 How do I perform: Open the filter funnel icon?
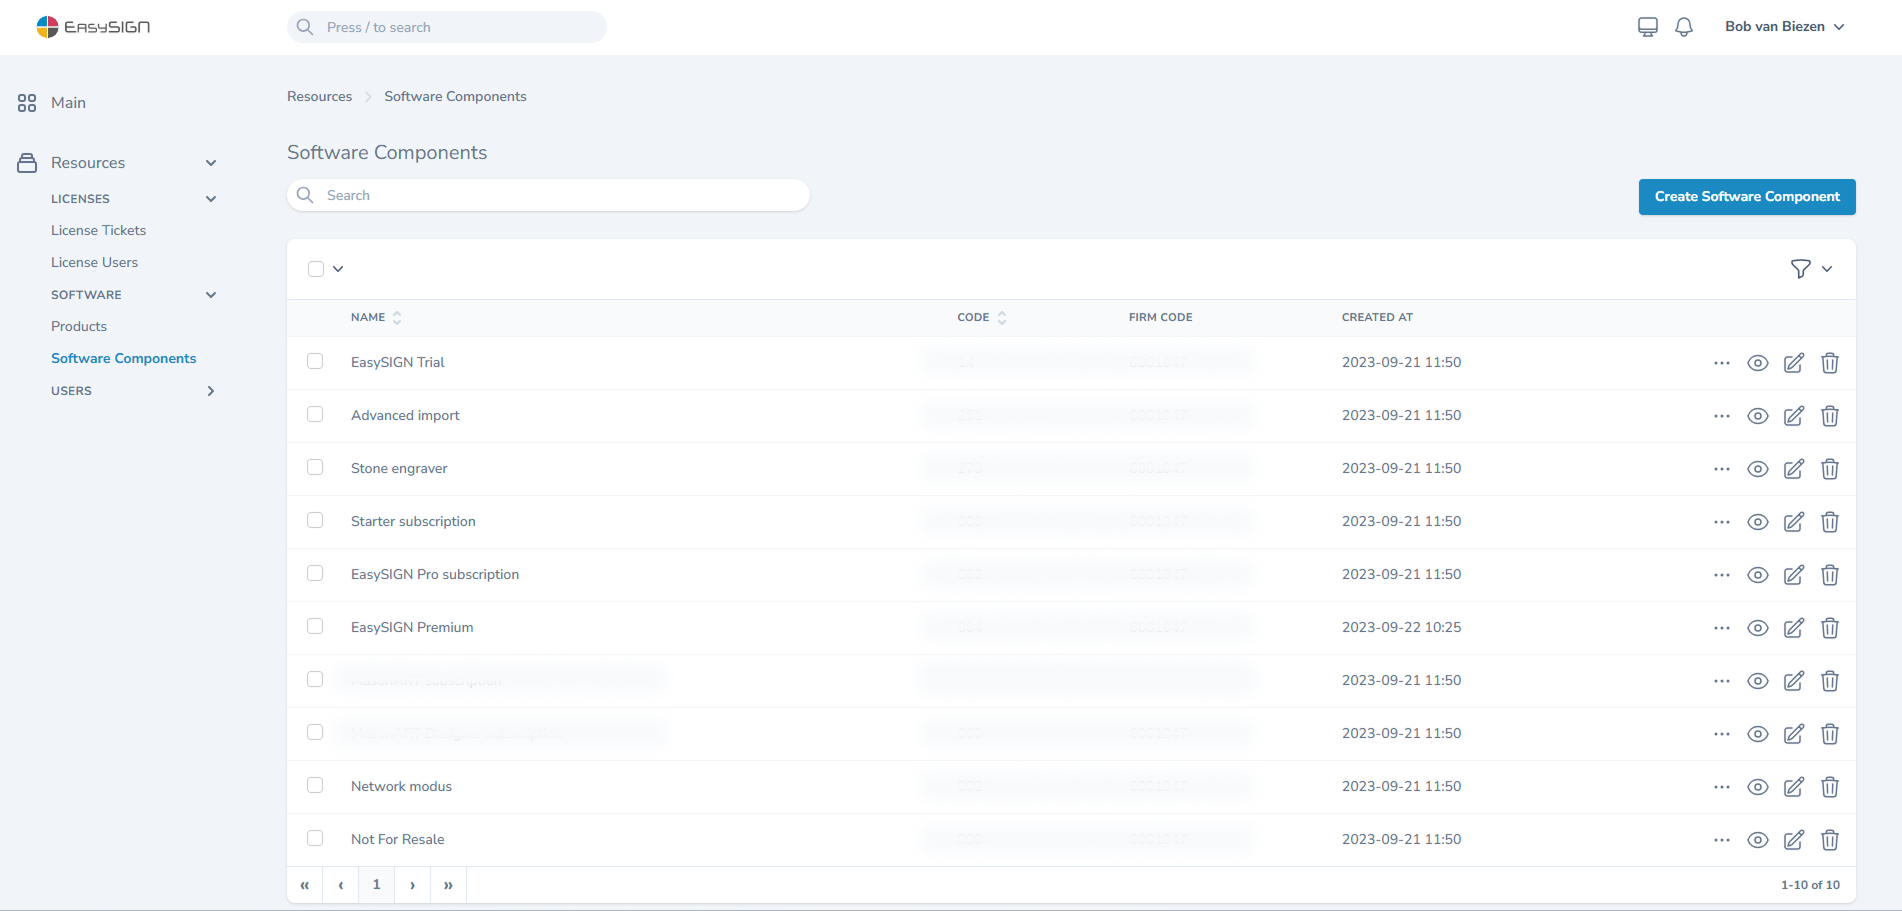click(1800, 269)
